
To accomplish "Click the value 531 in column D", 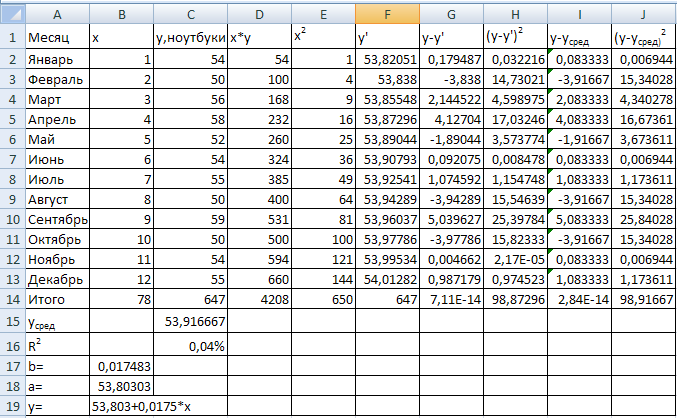I will (259, 219).
